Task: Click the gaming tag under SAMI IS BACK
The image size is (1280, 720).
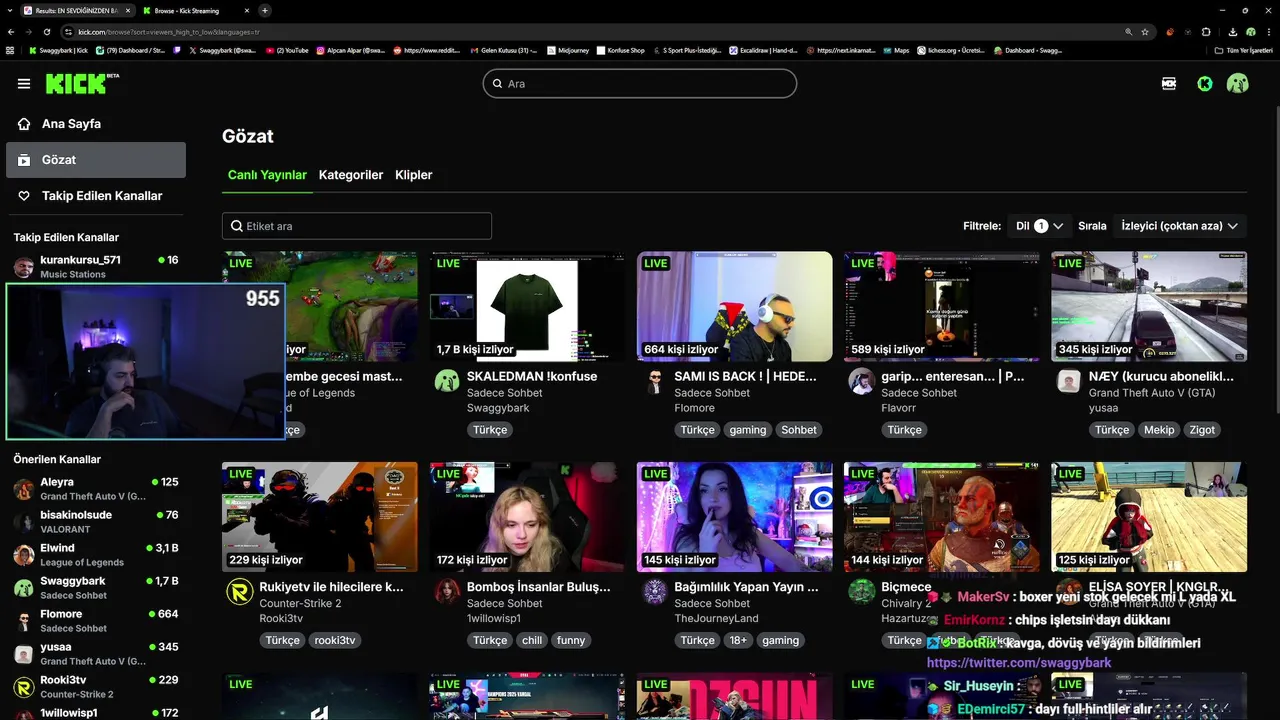Action: pyautogui.click(x=748, y=430)
